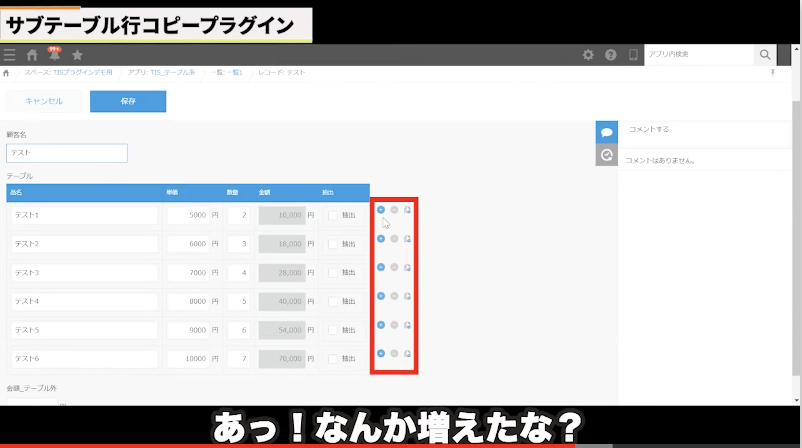Click the search magnifier icon
Screen dimensions: 802x448
pos(765,55)
